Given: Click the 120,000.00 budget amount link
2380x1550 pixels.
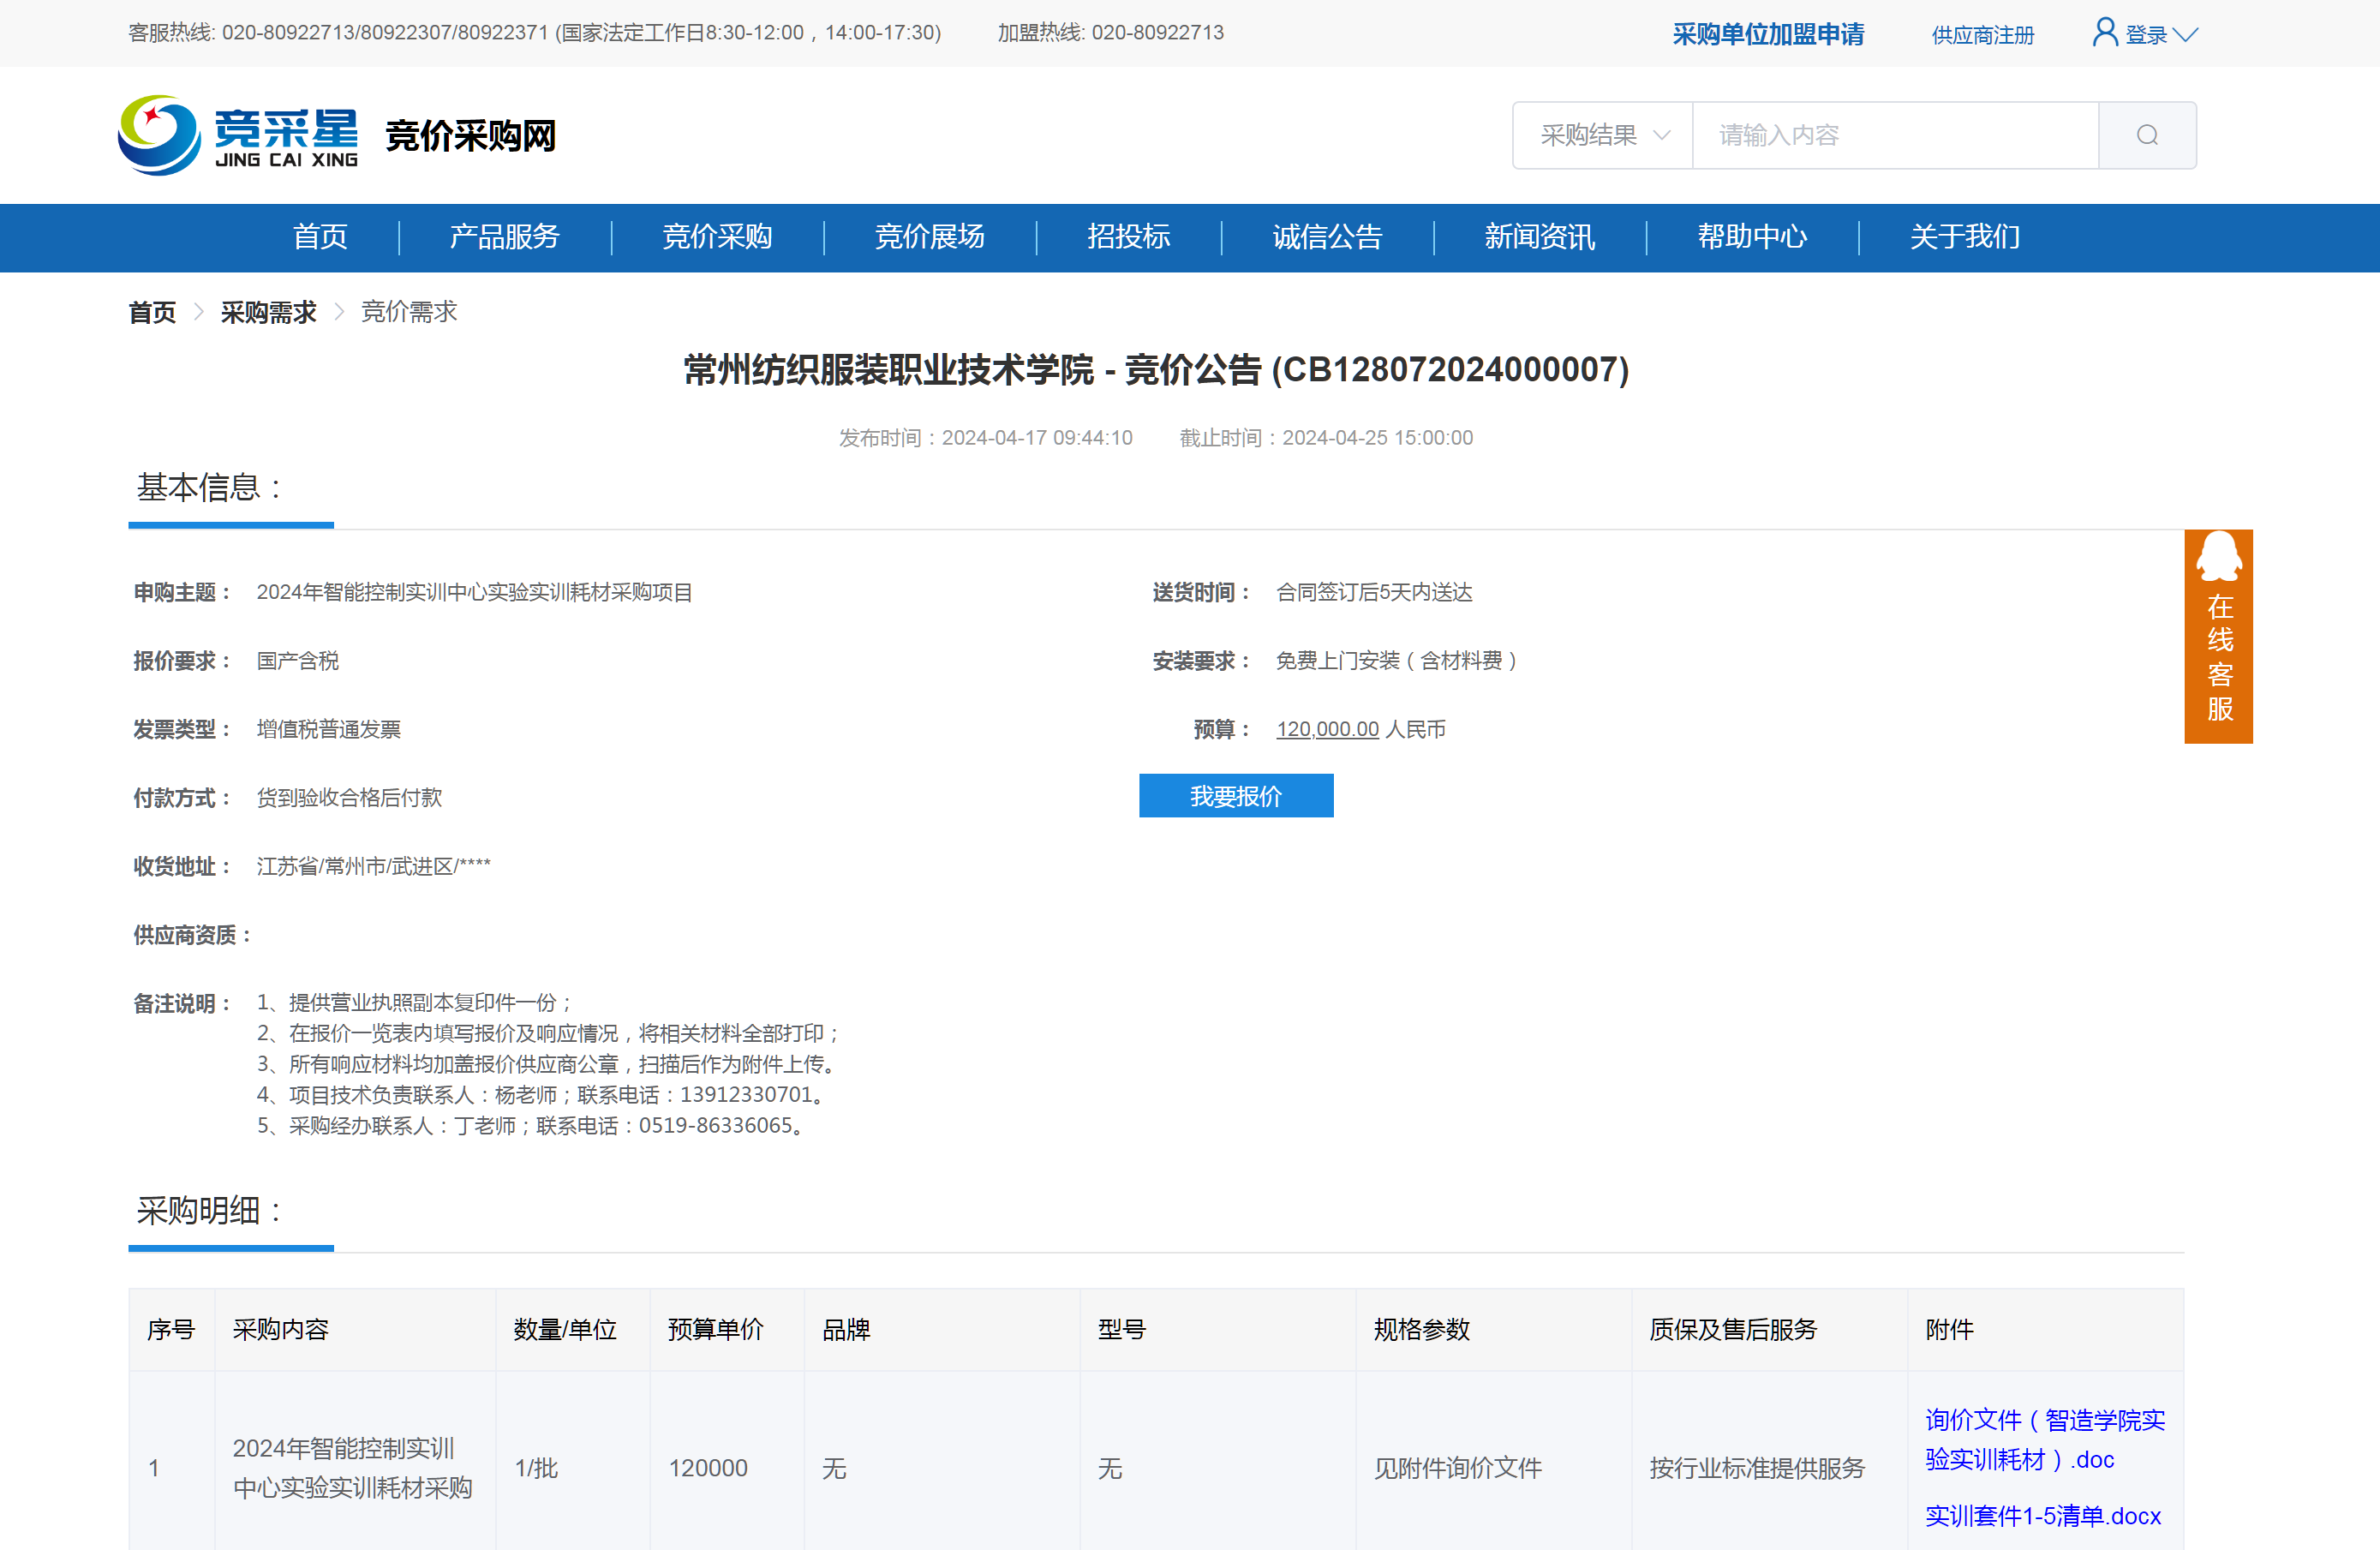Looking at the screenshot, I should click(1326, 729).
